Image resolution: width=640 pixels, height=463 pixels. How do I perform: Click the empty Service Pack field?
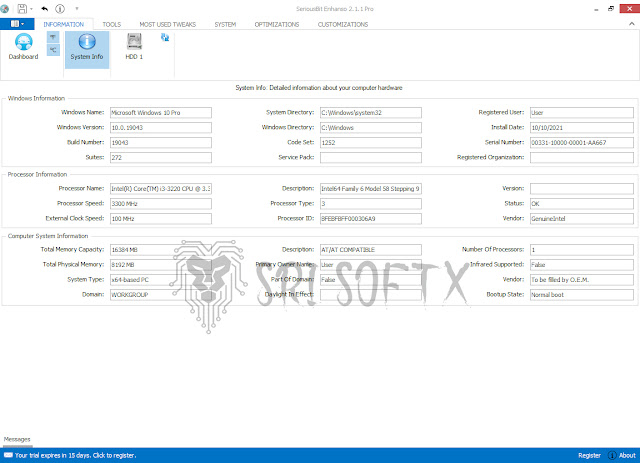(371, 158)
